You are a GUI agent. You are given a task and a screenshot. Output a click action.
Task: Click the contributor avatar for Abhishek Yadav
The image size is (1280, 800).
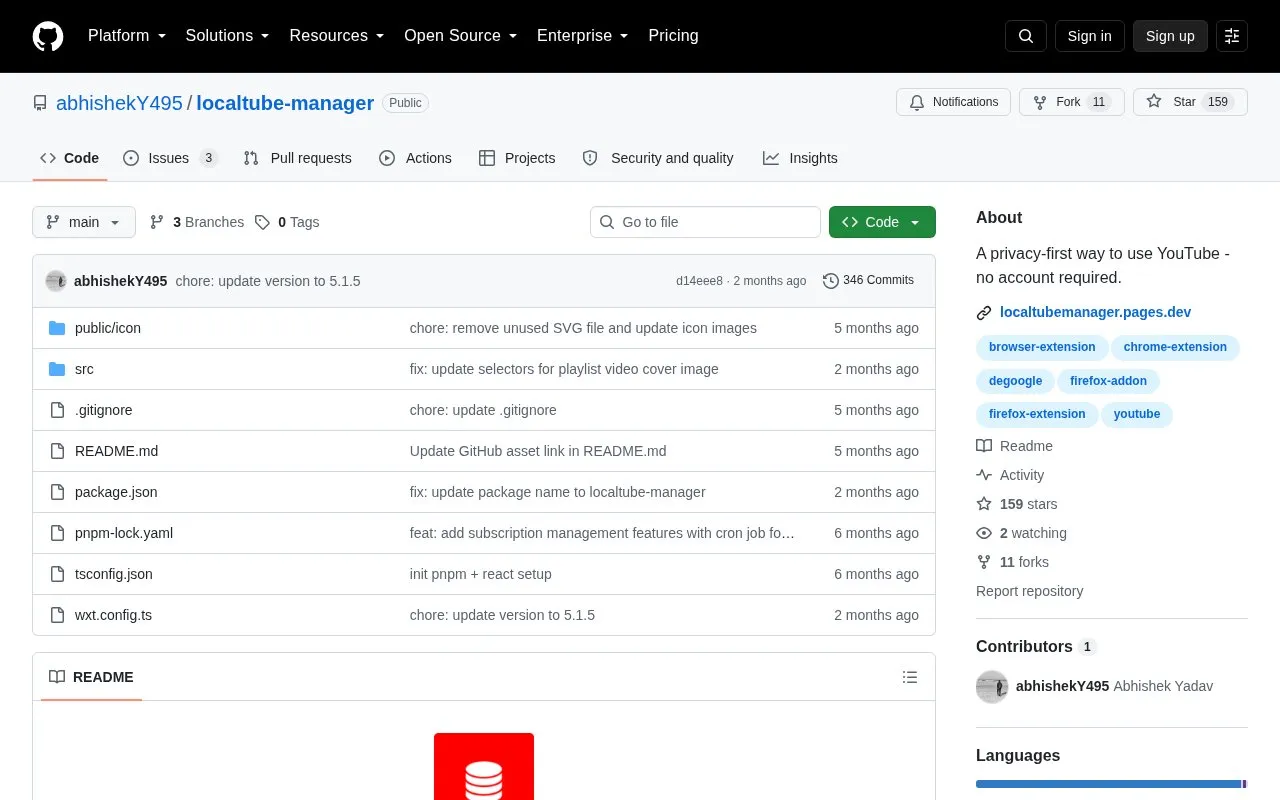(992, 687)
